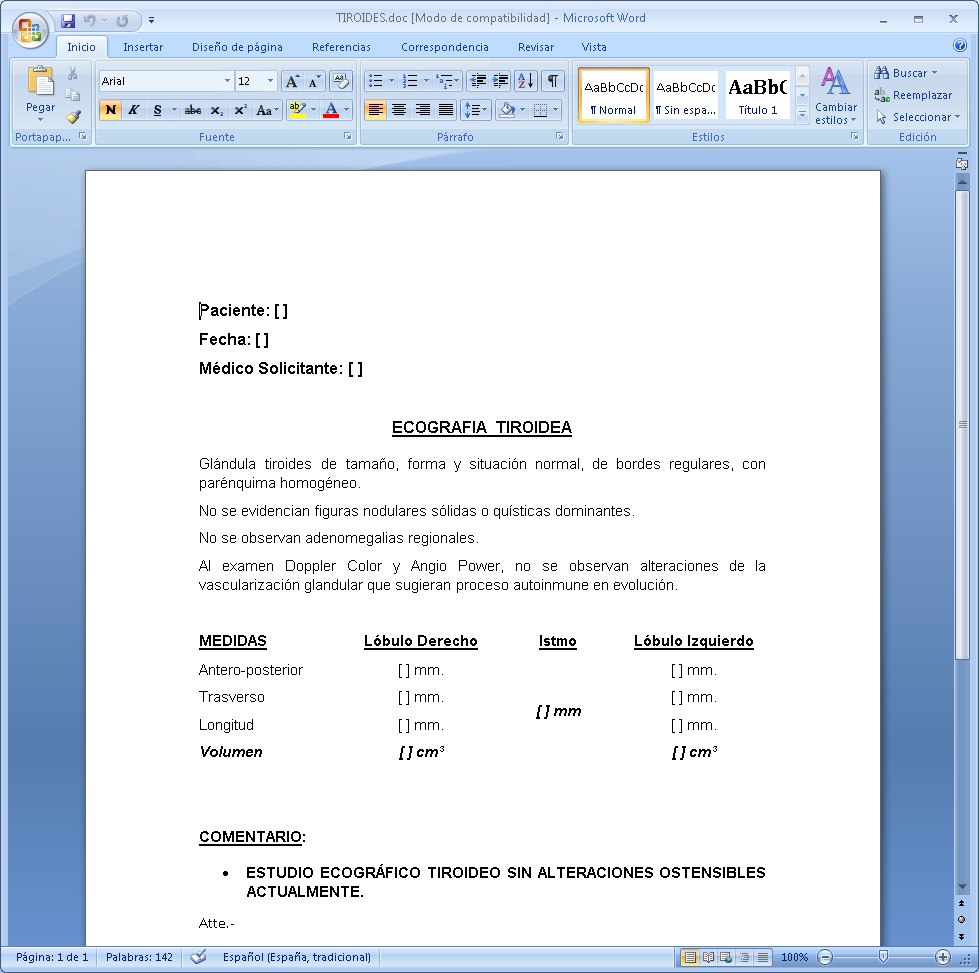Open the Revisar ribbon tab
Viewport: 979px width, 973px height.
click(535, 47)
